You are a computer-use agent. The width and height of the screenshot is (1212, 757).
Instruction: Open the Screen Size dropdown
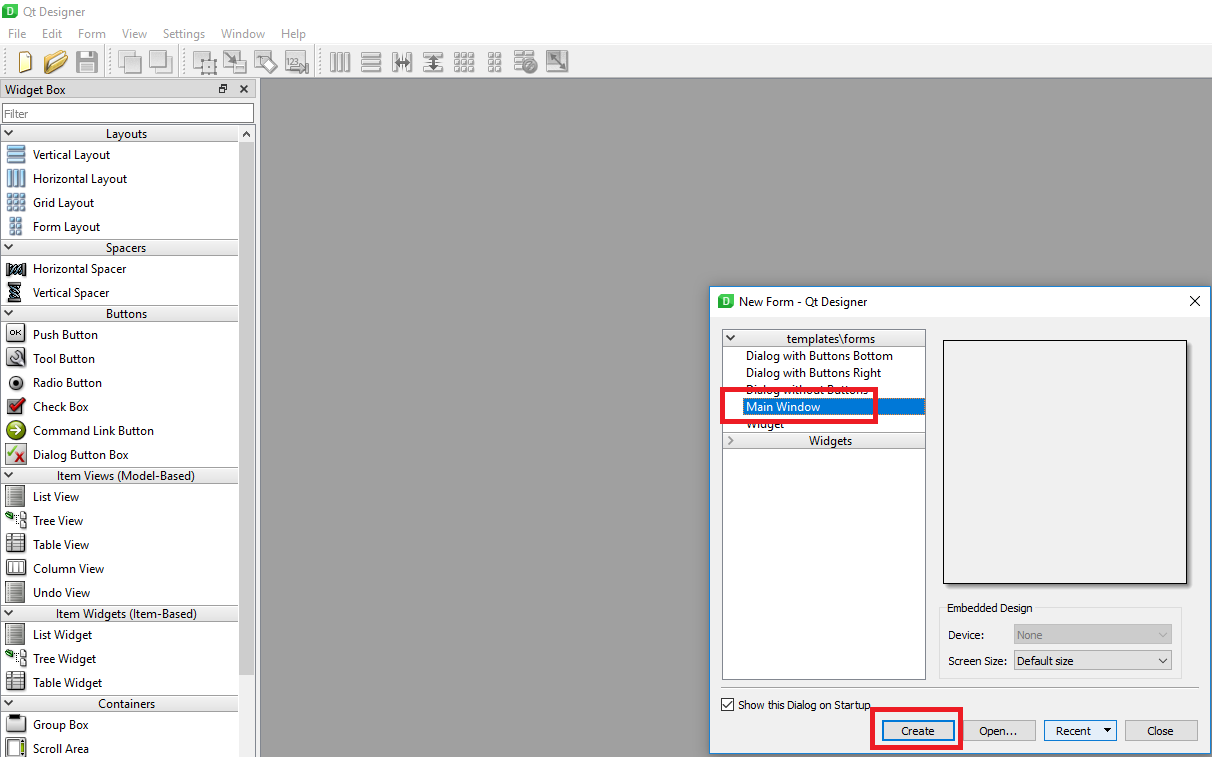coord(1092,661)
